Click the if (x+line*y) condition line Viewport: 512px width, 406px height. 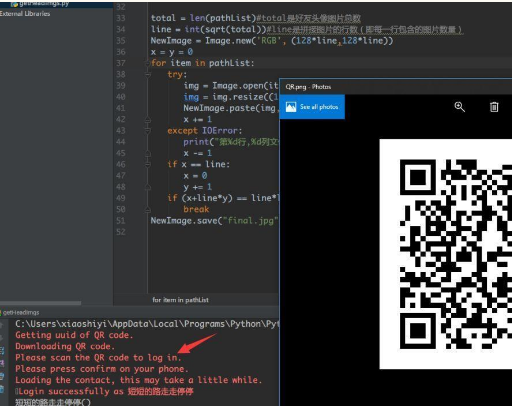pyautogui.click(x=223, y=198)
